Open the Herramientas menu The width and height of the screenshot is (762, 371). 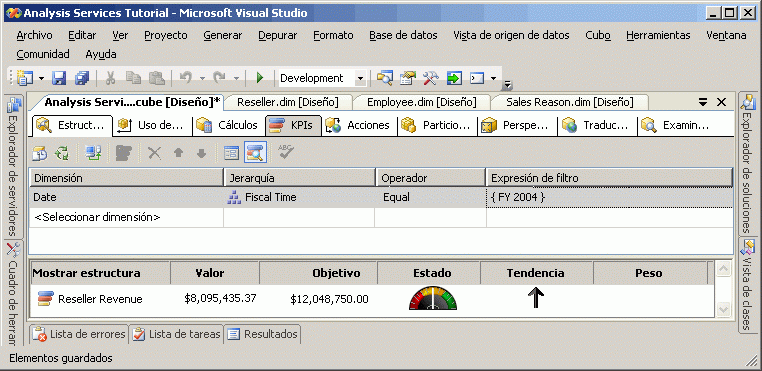[x=658, y=35]
